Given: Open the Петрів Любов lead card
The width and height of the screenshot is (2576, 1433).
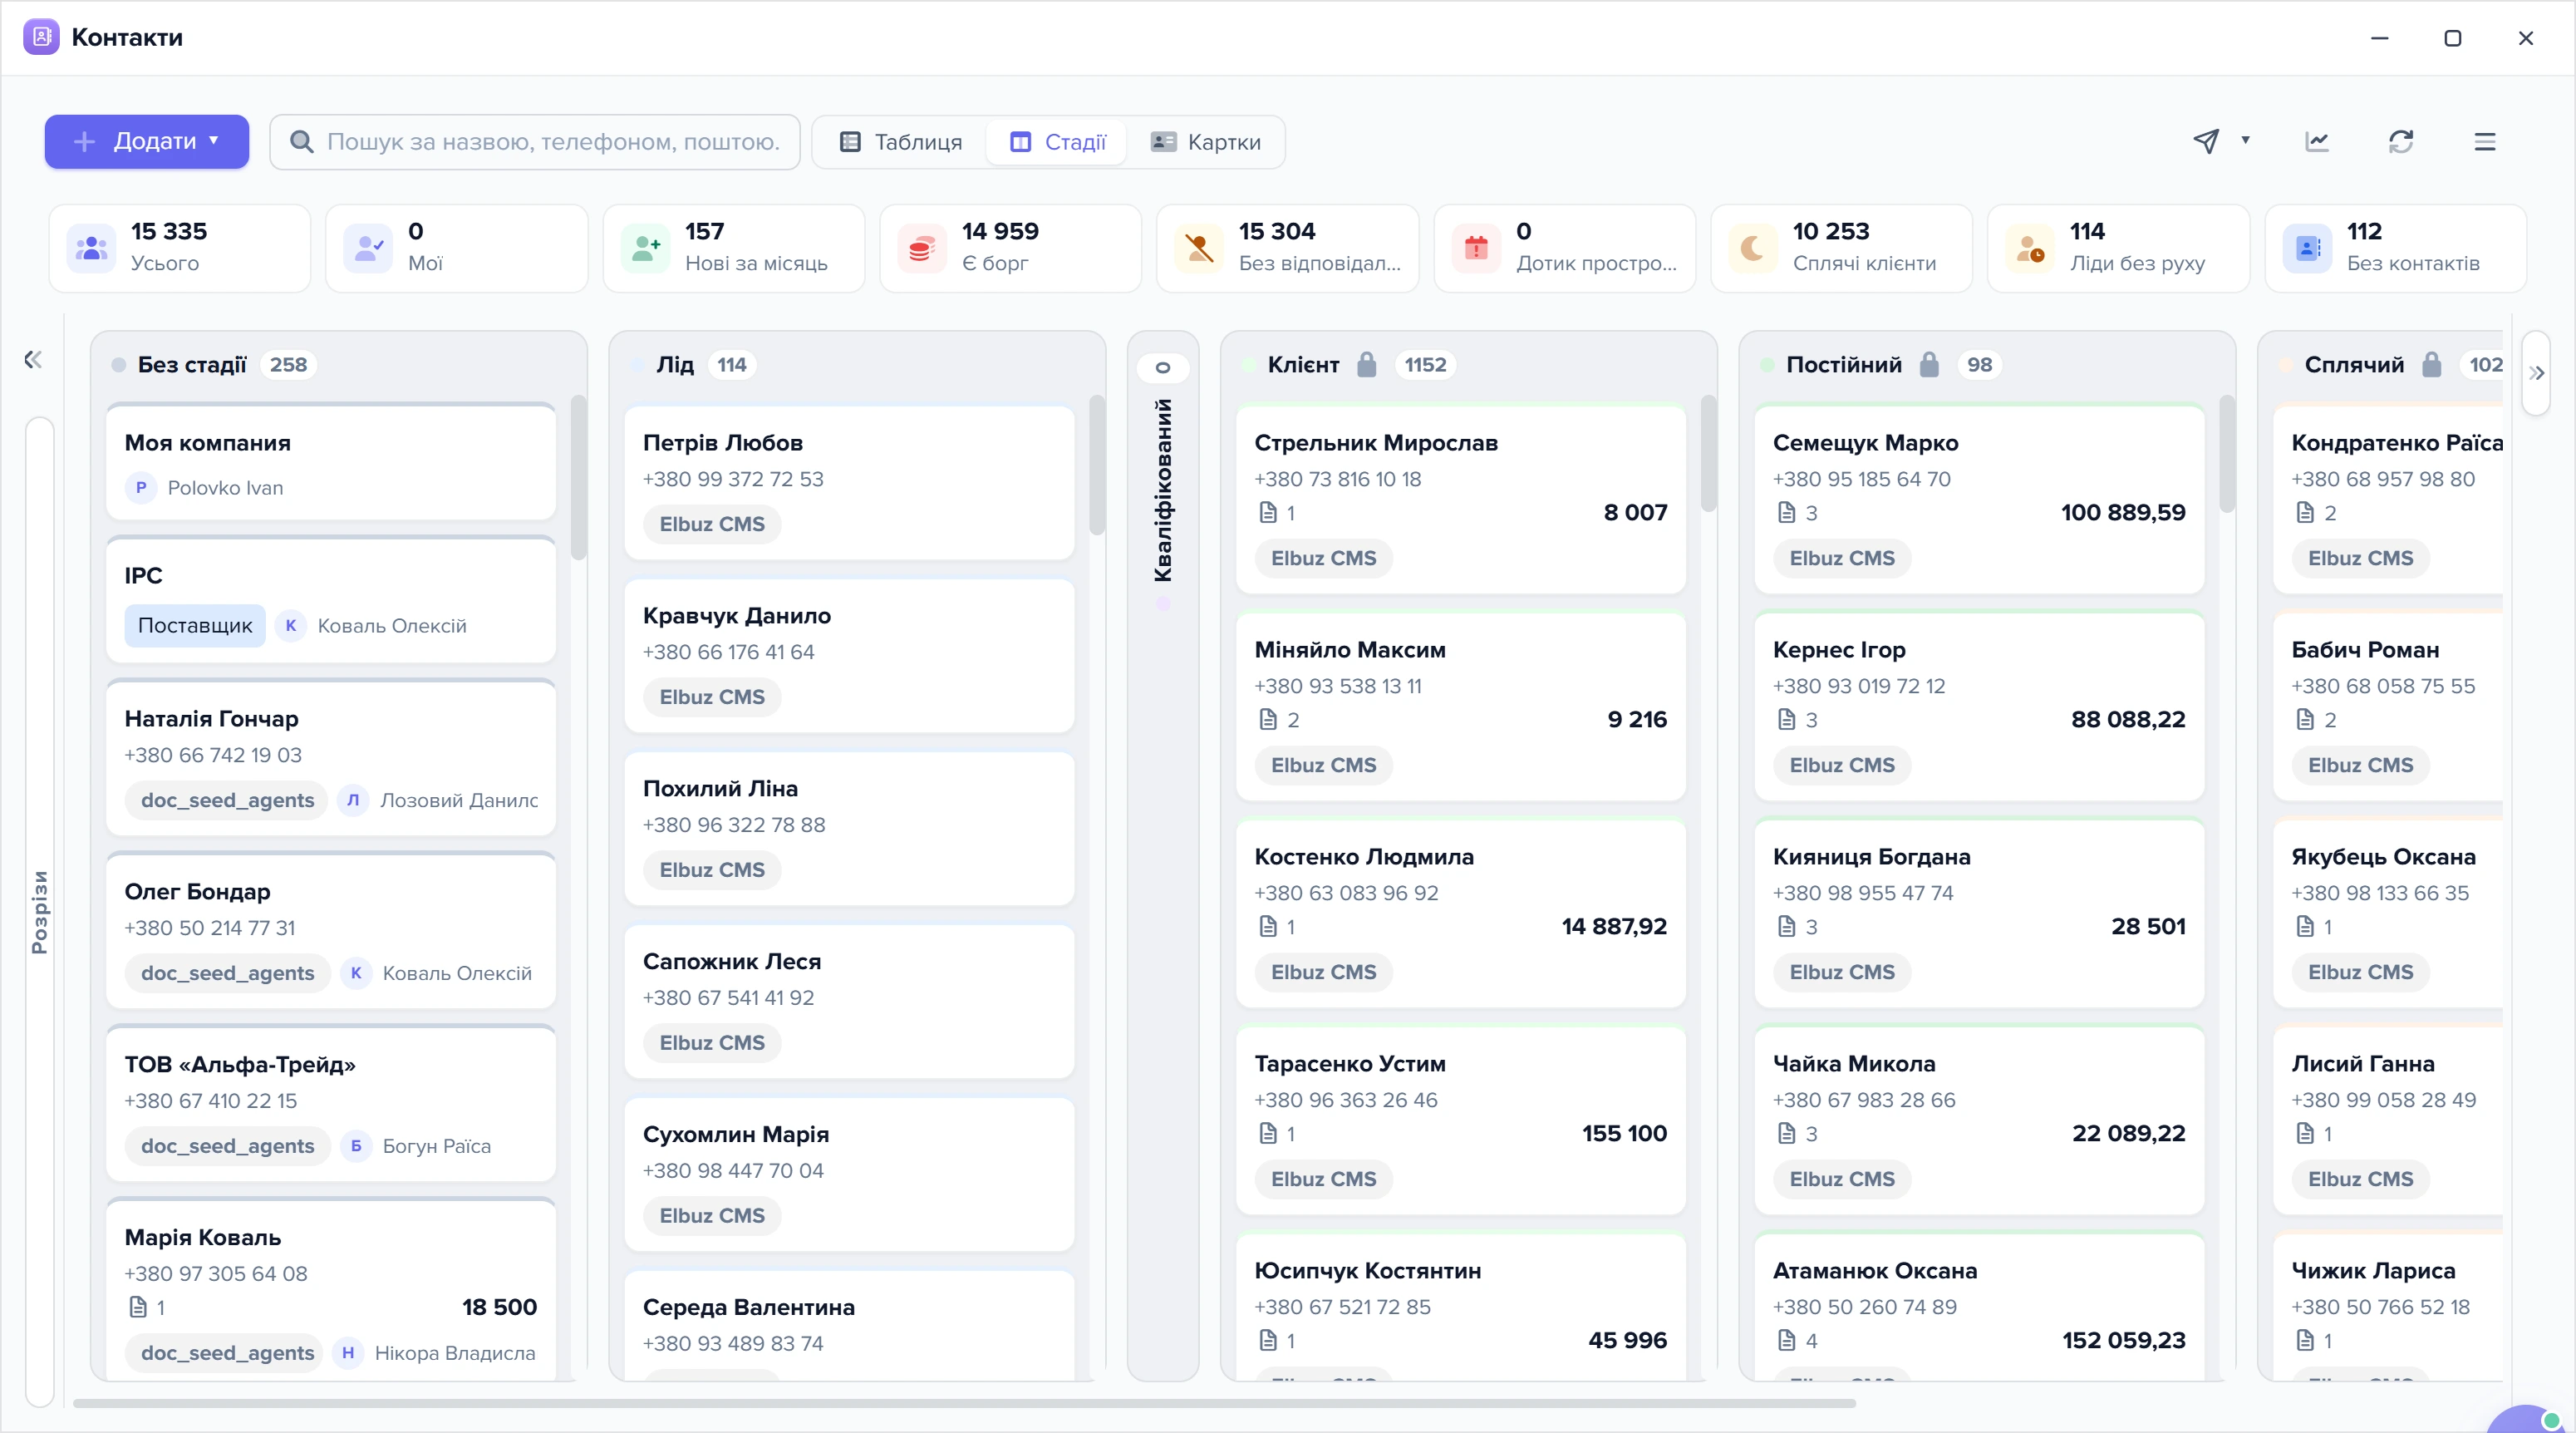Looking at the screenshot, I should point(849,482).
